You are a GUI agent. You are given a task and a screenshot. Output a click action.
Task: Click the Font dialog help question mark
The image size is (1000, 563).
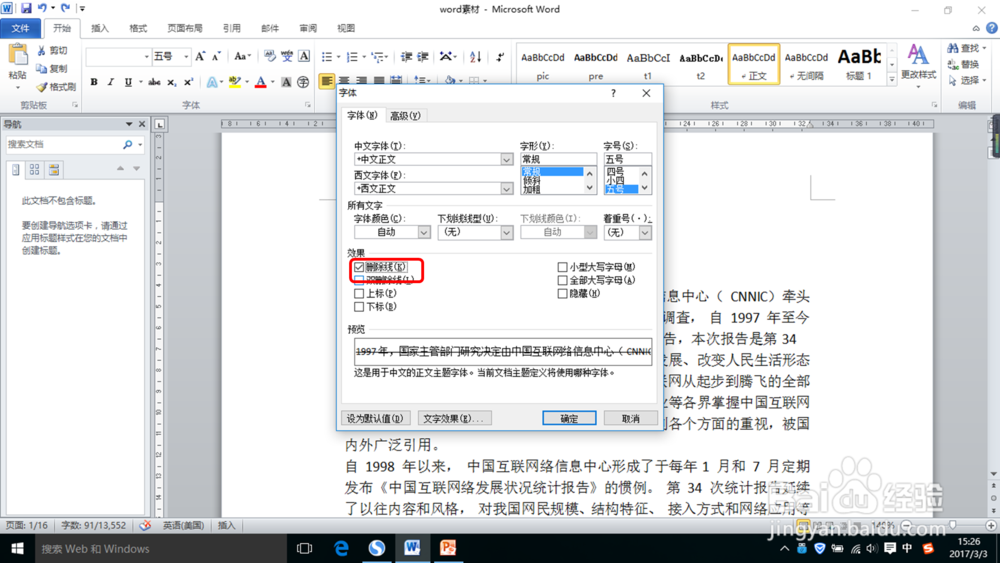click(614, 93)
